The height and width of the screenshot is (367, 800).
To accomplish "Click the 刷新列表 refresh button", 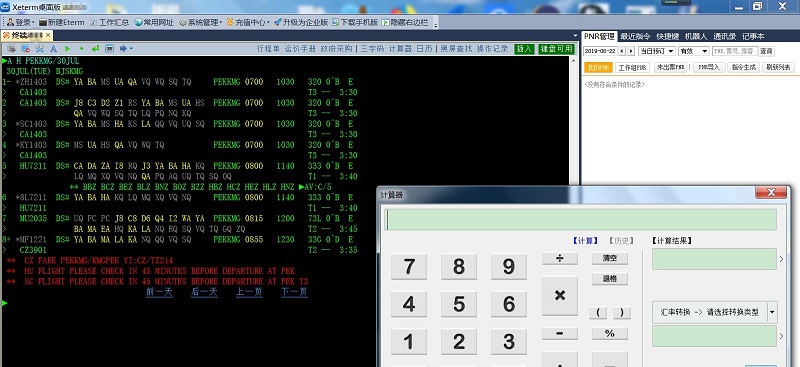I will pos(778,67).
